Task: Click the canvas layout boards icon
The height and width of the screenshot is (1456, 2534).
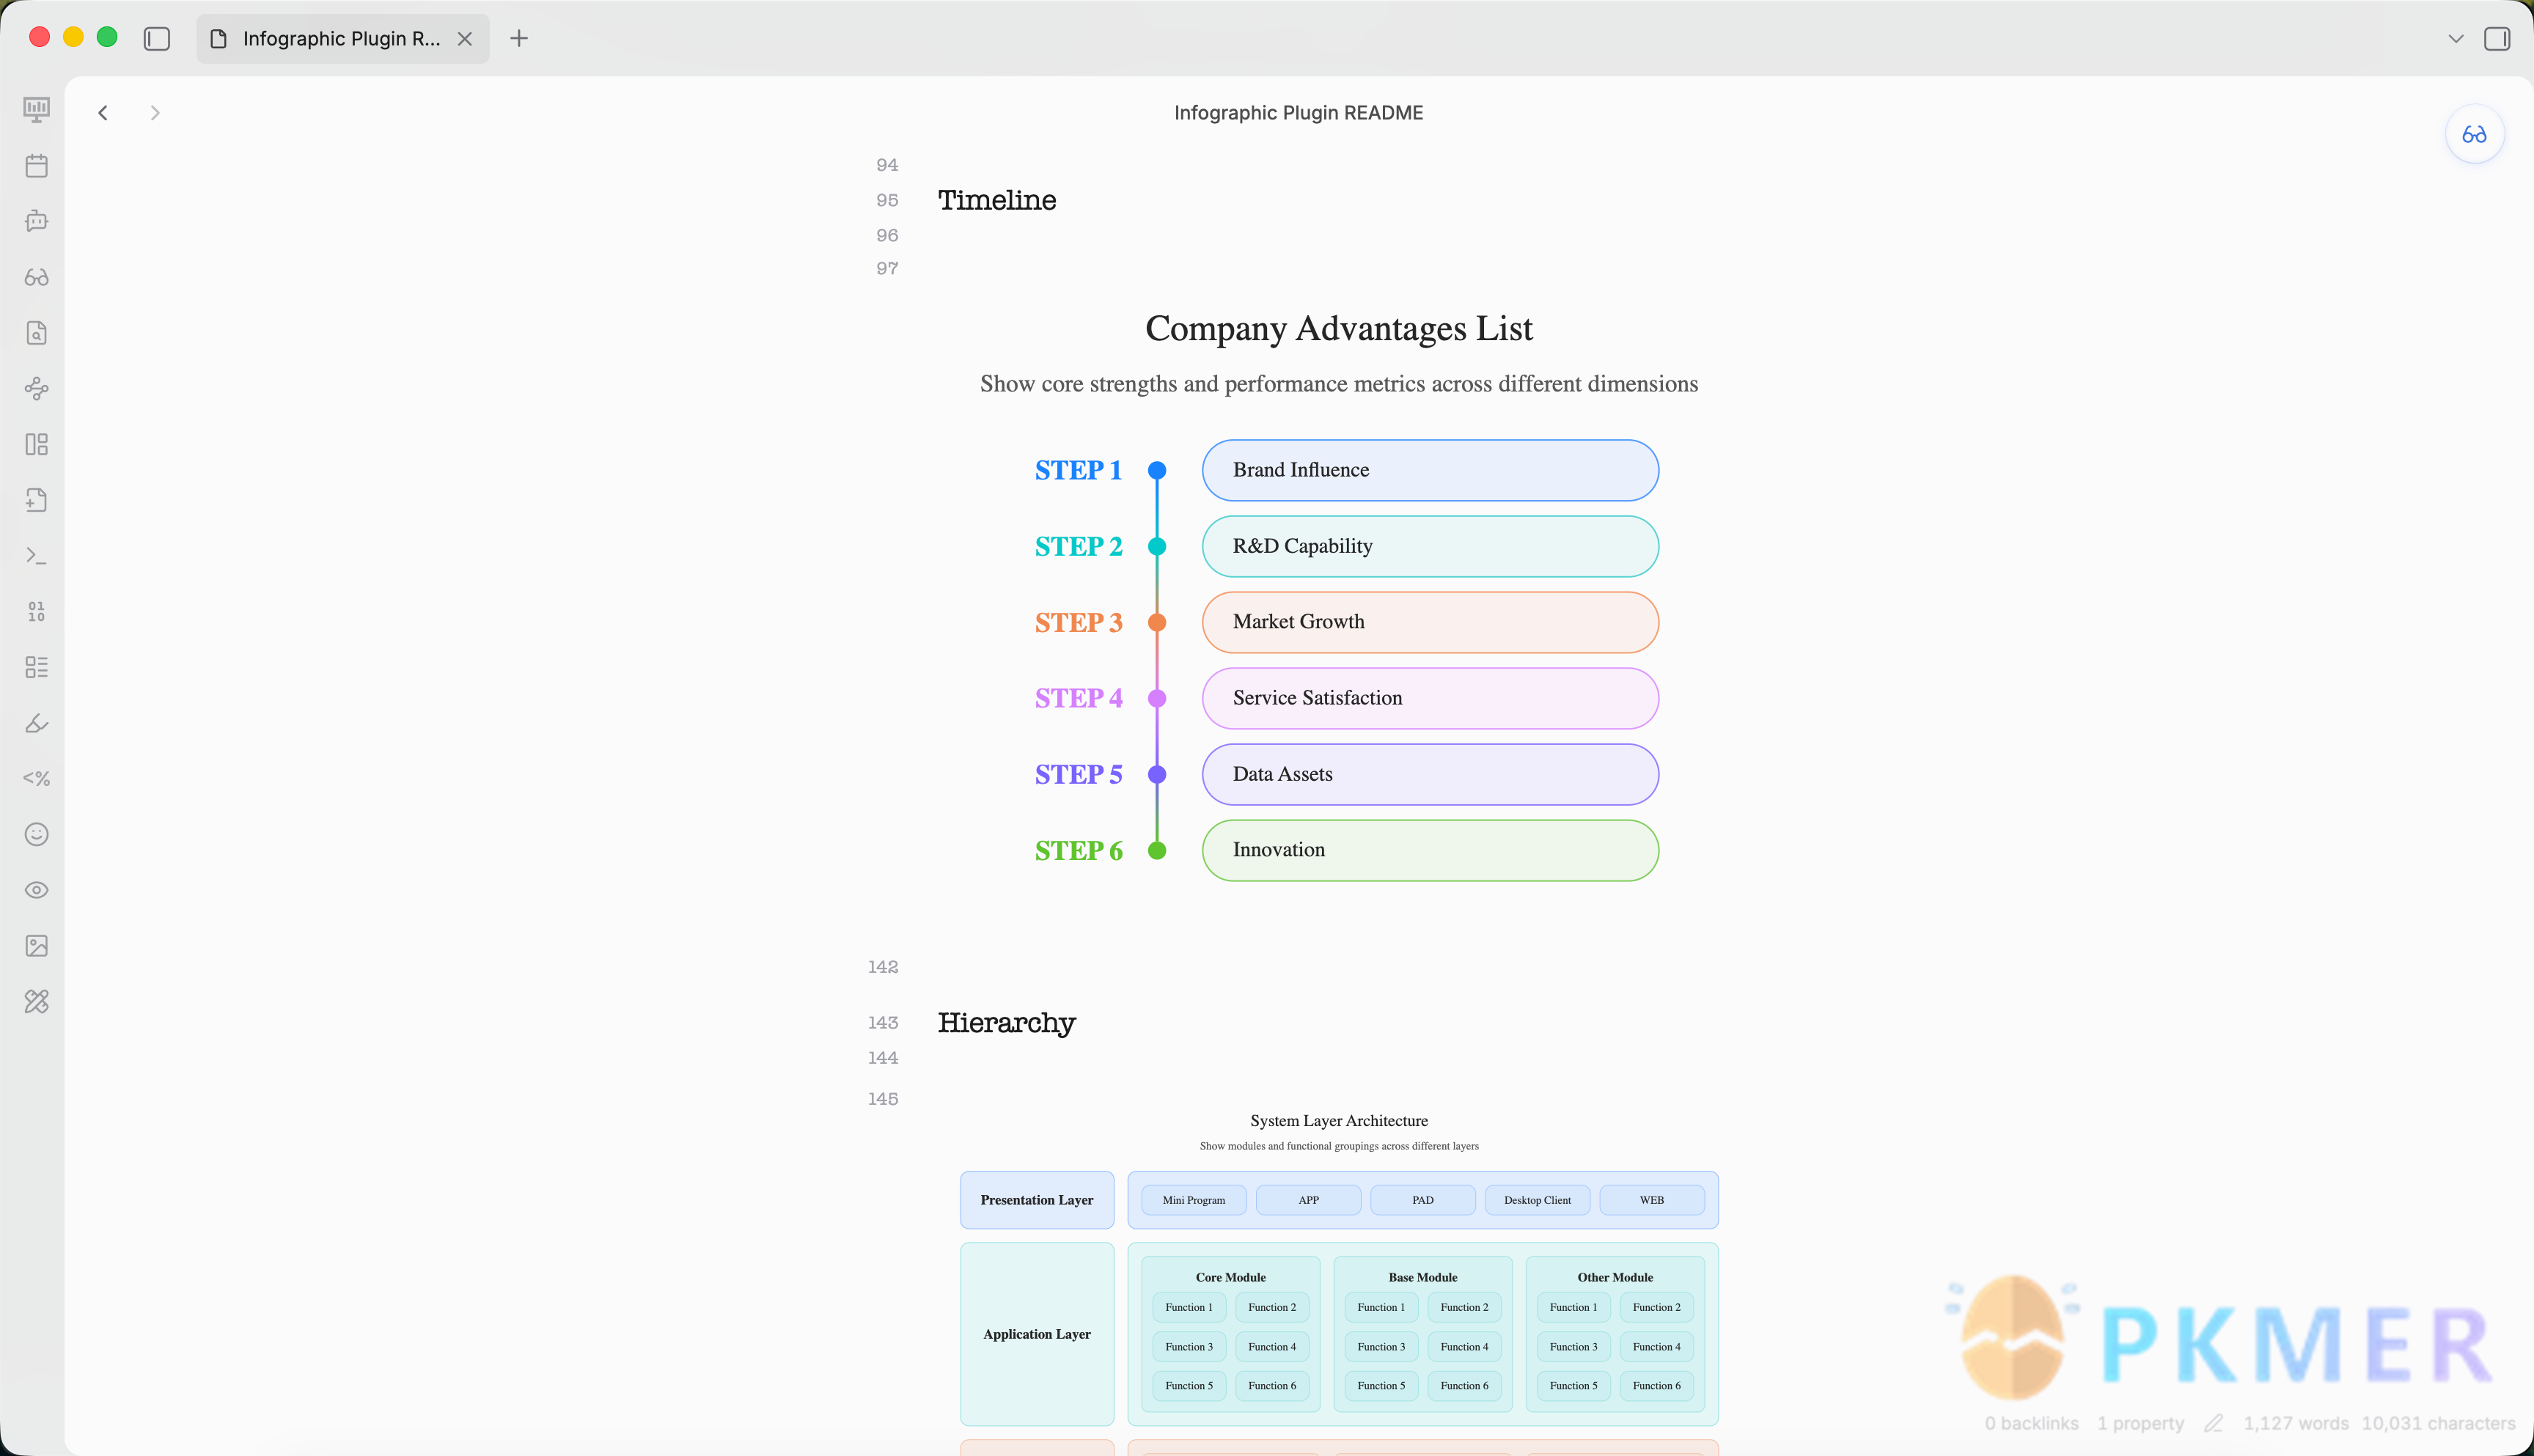Action: pos(37,444)
